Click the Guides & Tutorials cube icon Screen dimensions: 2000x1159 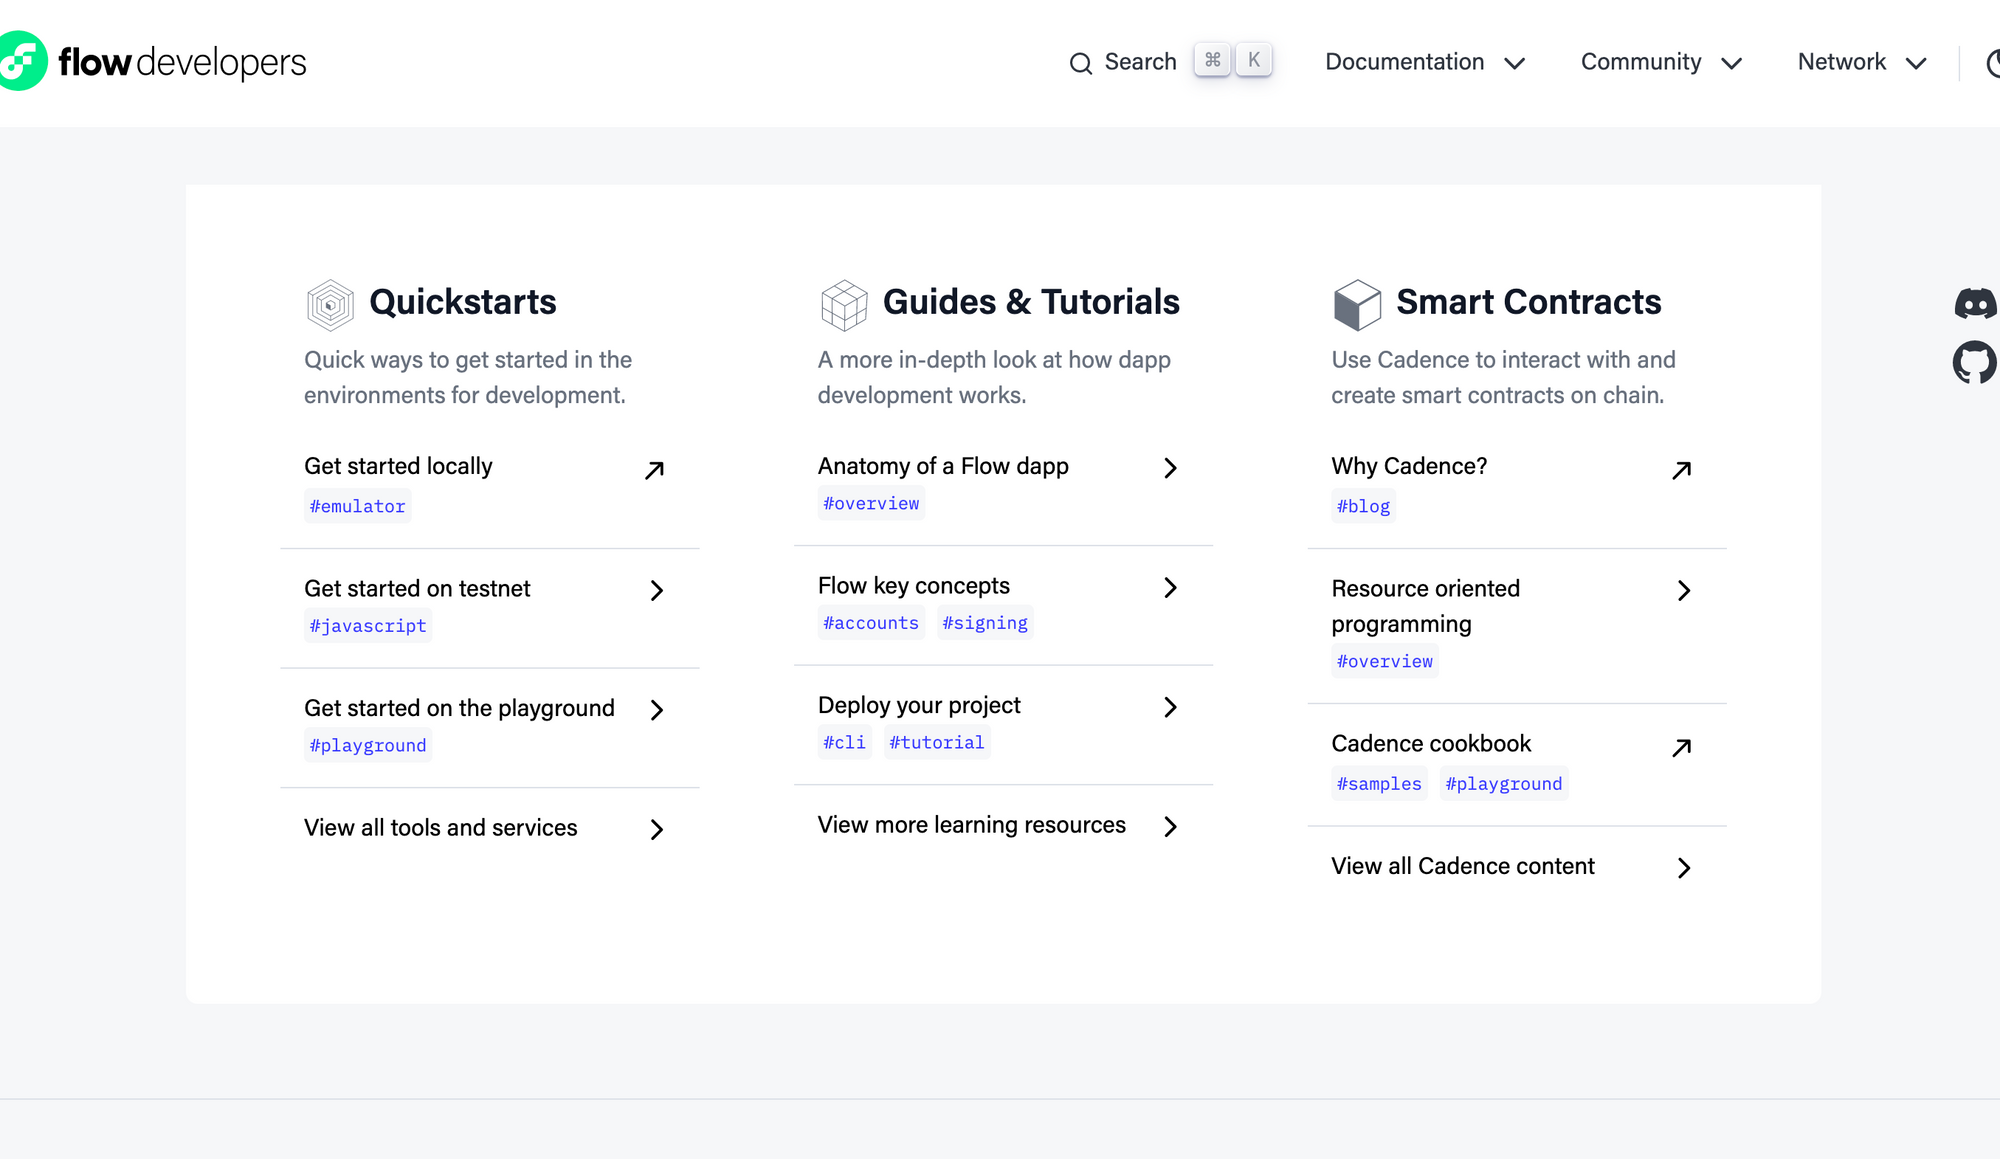[x=844, y=305]
